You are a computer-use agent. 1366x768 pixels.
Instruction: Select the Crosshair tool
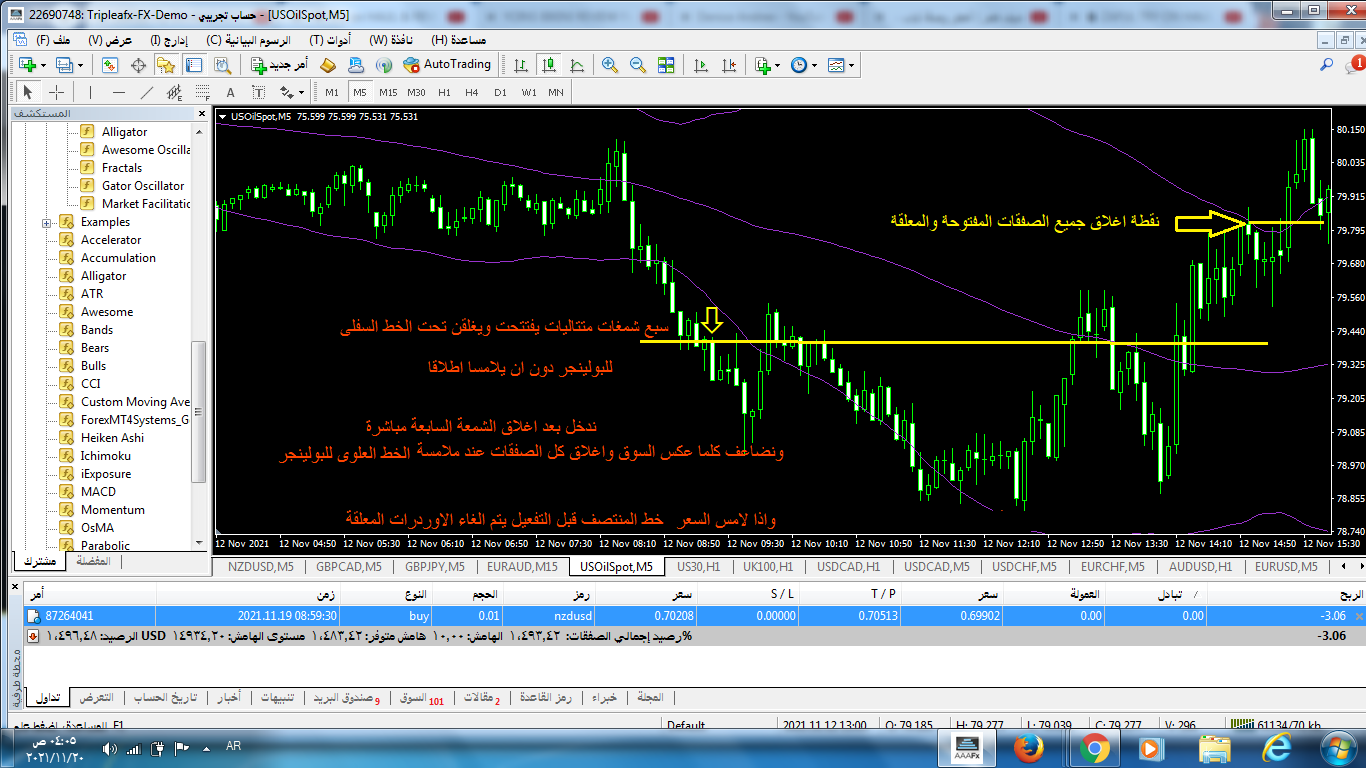[x=57, y=93]
